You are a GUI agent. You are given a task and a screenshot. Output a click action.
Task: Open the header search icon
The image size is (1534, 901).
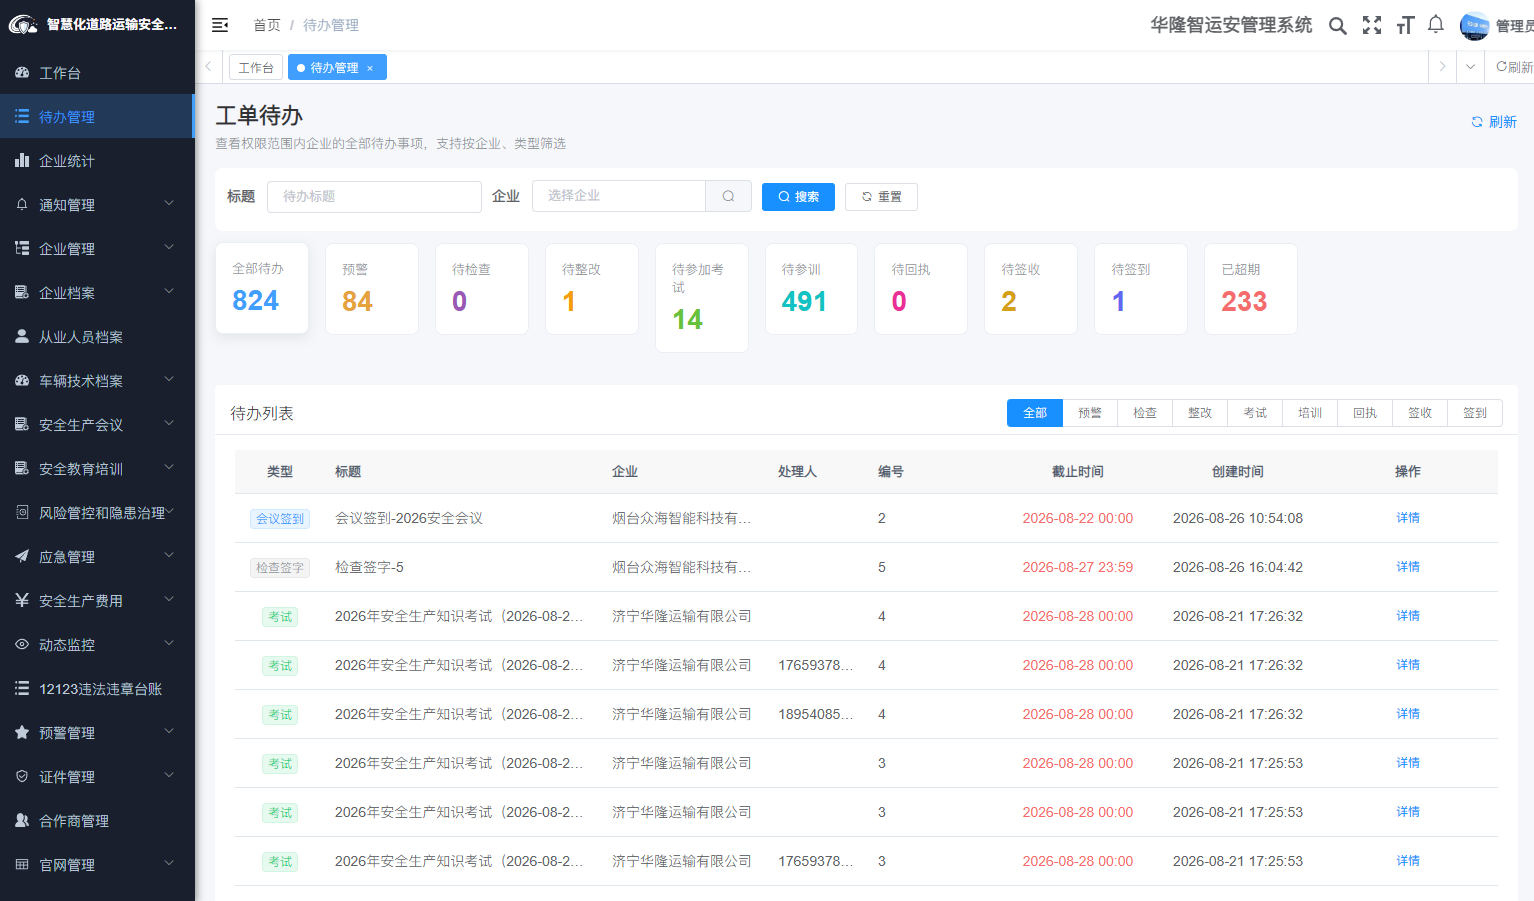coord(1337,26)
